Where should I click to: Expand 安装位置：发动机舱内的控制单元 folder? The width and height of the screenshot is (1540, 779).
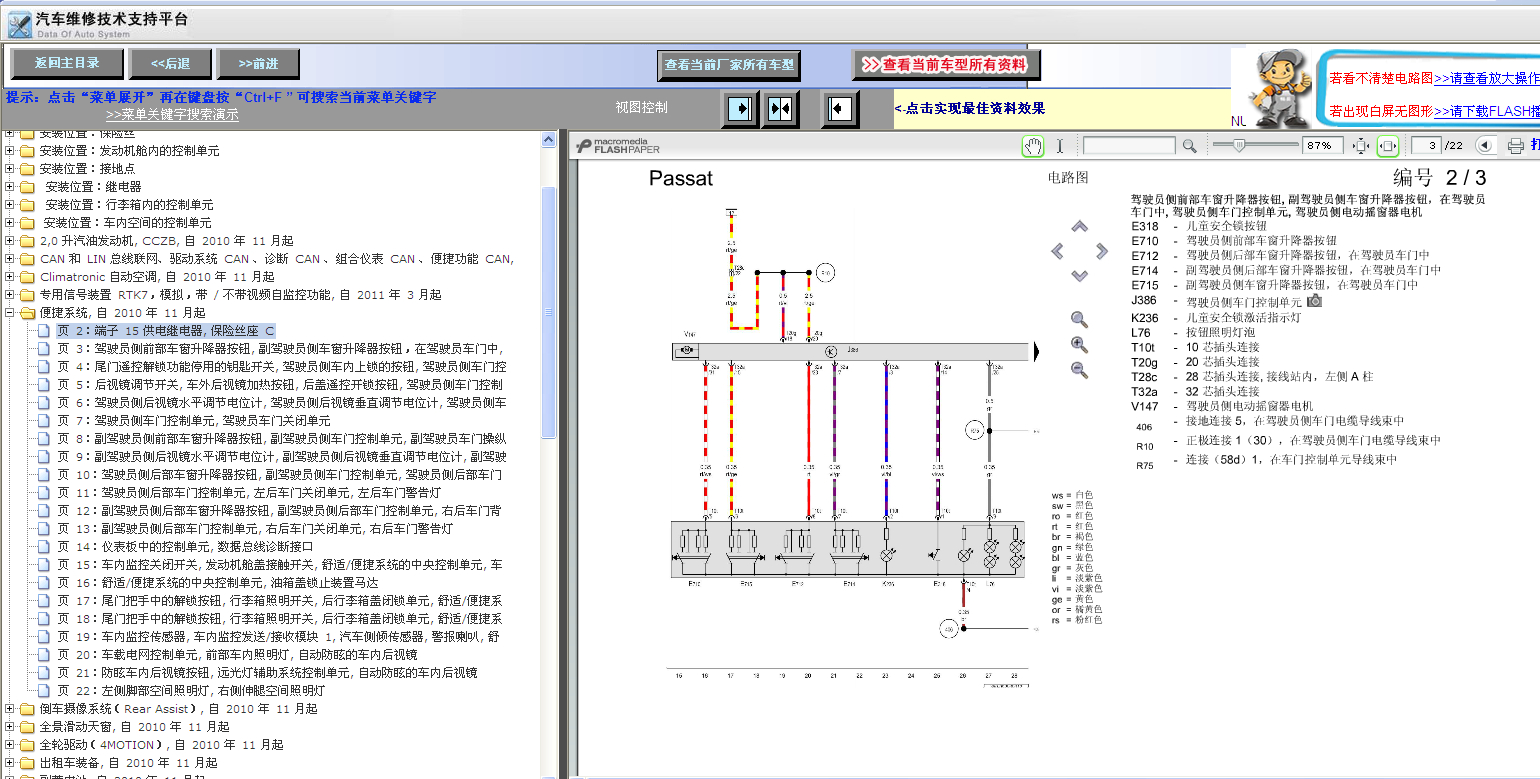[x=10, y=150]
